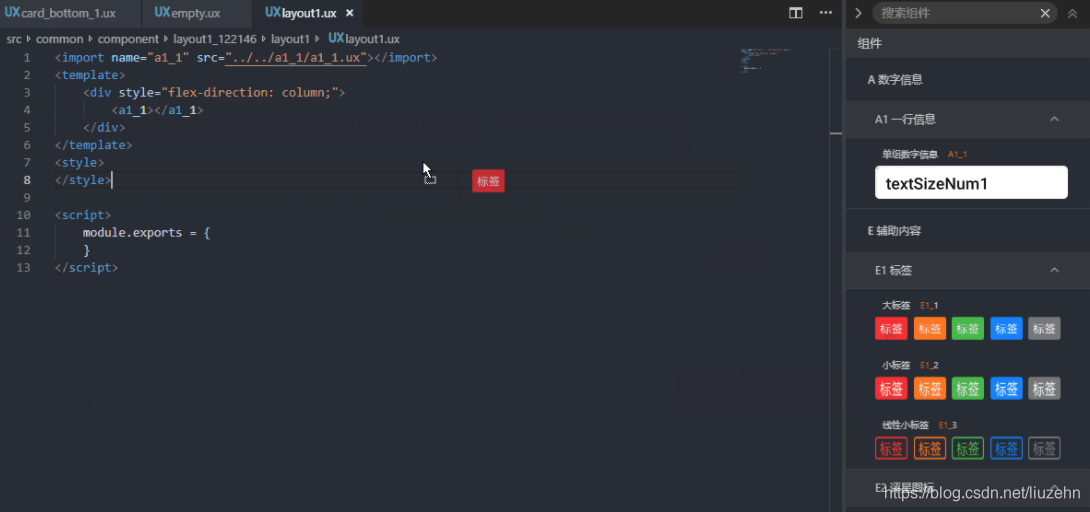Select the E 辅助内容 category header

(x=968, y=231)
